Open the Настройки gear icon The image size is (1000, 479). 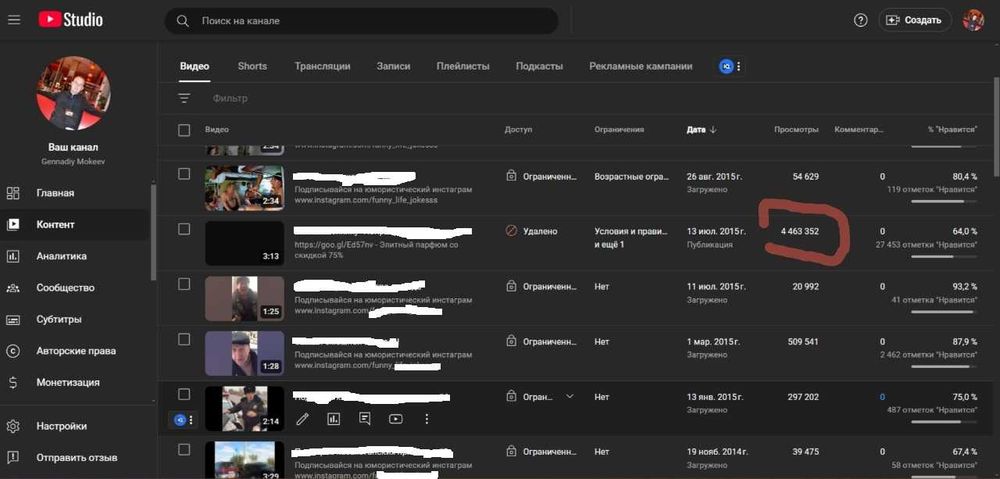click(13, 426)
